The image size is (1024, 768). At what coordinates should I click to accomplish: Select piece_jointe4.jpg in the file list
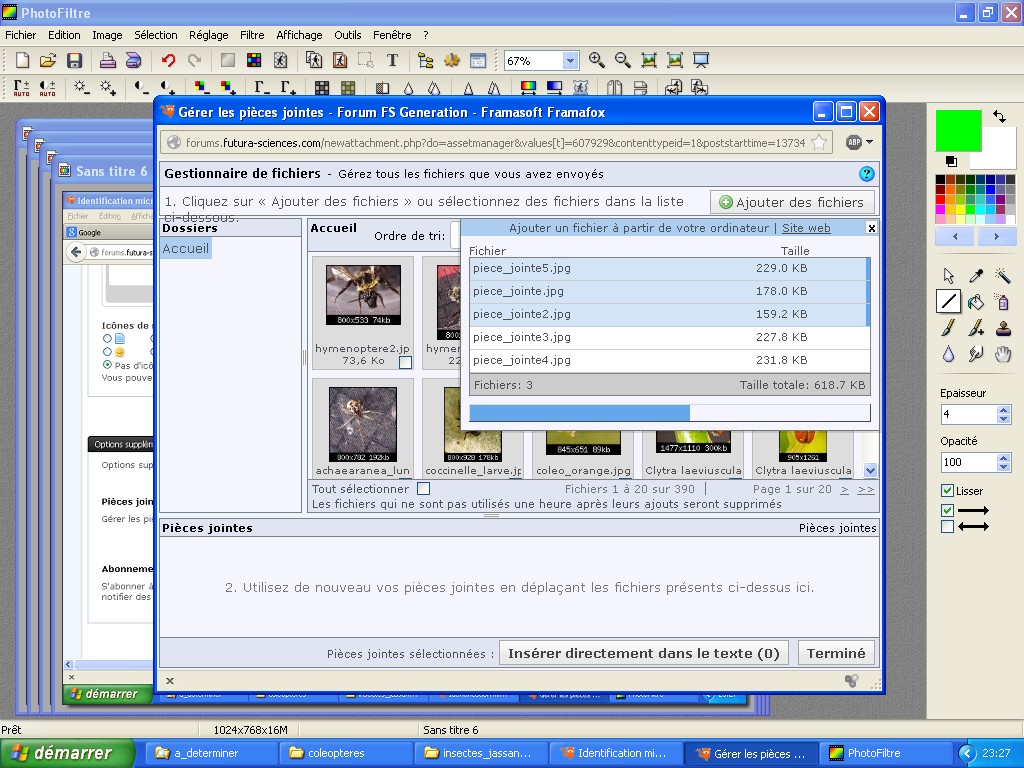tap(669, 360)
